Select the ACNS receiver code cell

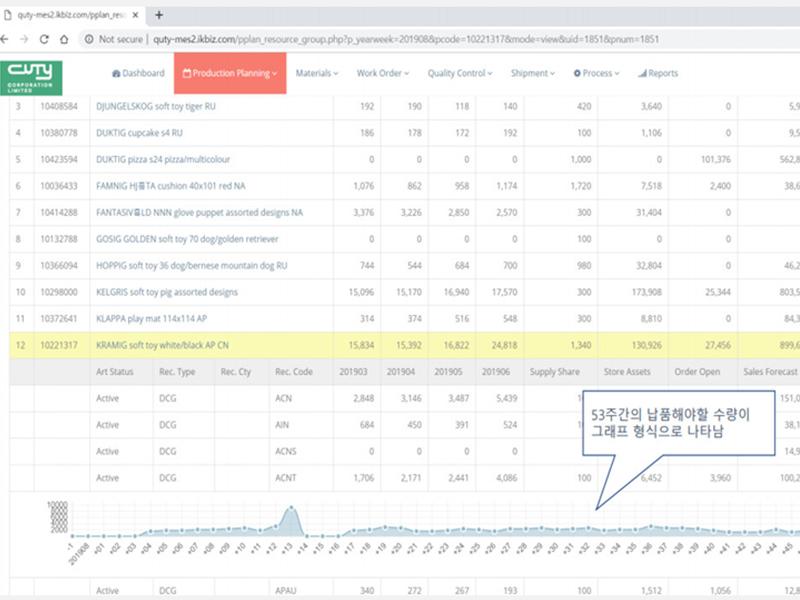point(286,451)
